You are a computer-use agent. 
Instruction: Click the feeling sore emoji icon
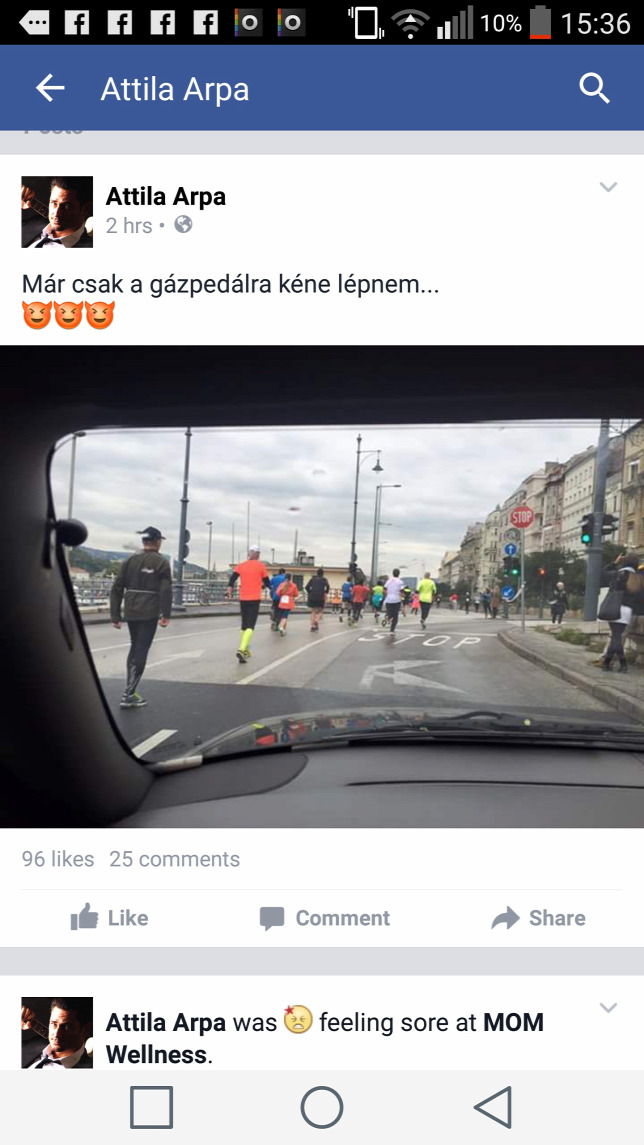tap(298, 1019)
